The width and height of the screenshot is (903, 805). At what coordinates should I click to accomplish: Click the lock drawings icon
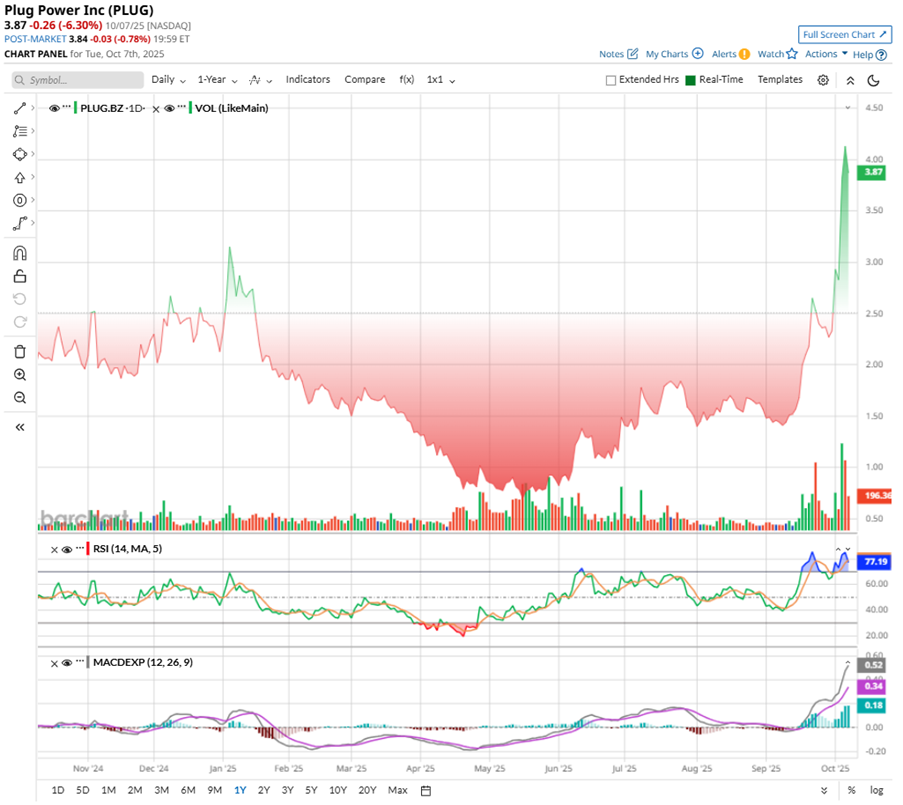[20, 276]
